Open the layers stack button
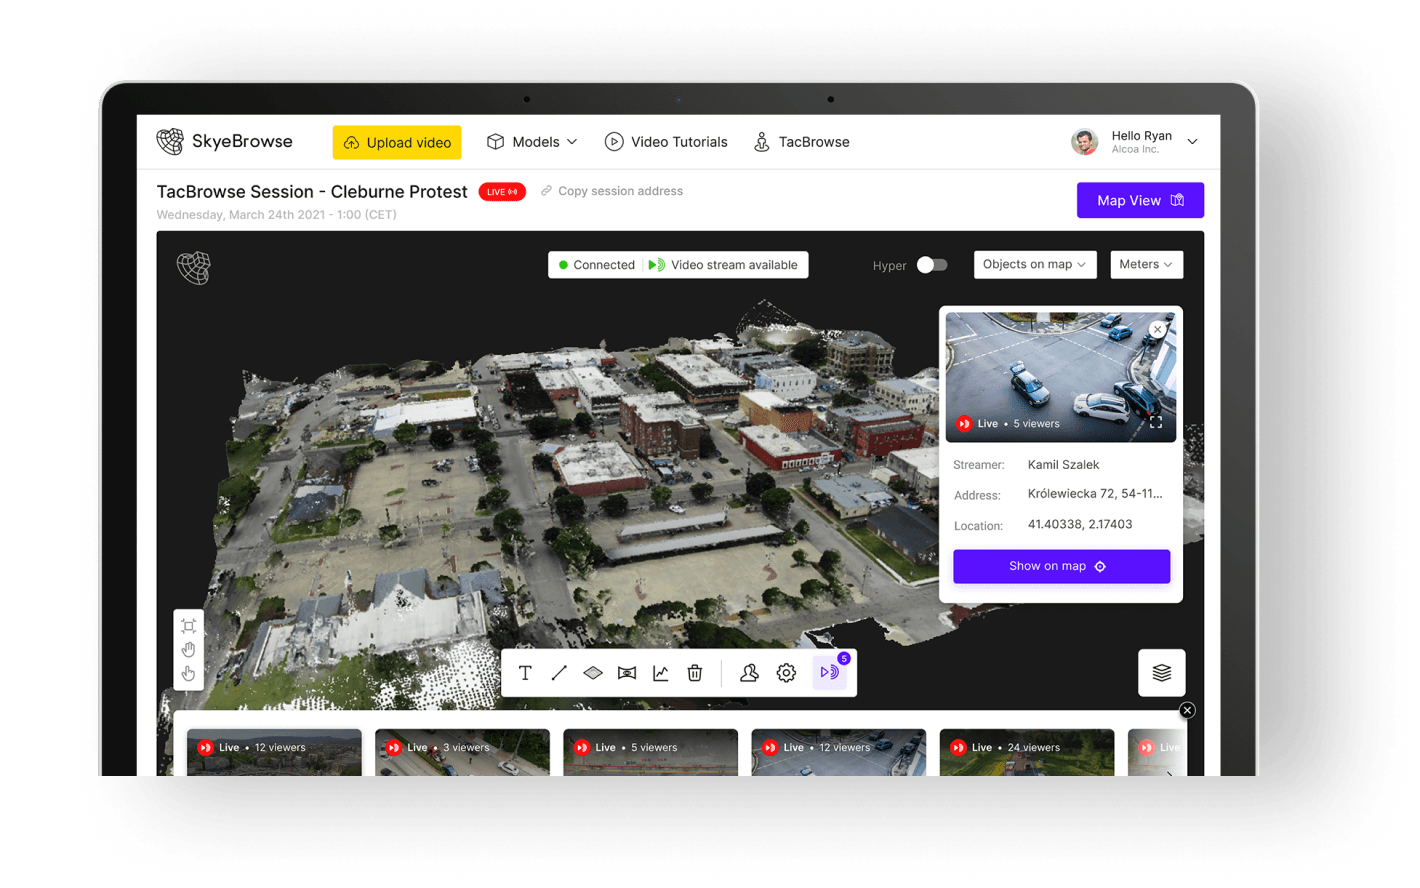The image size is (1420, 888). click(x=1161, y=673)
